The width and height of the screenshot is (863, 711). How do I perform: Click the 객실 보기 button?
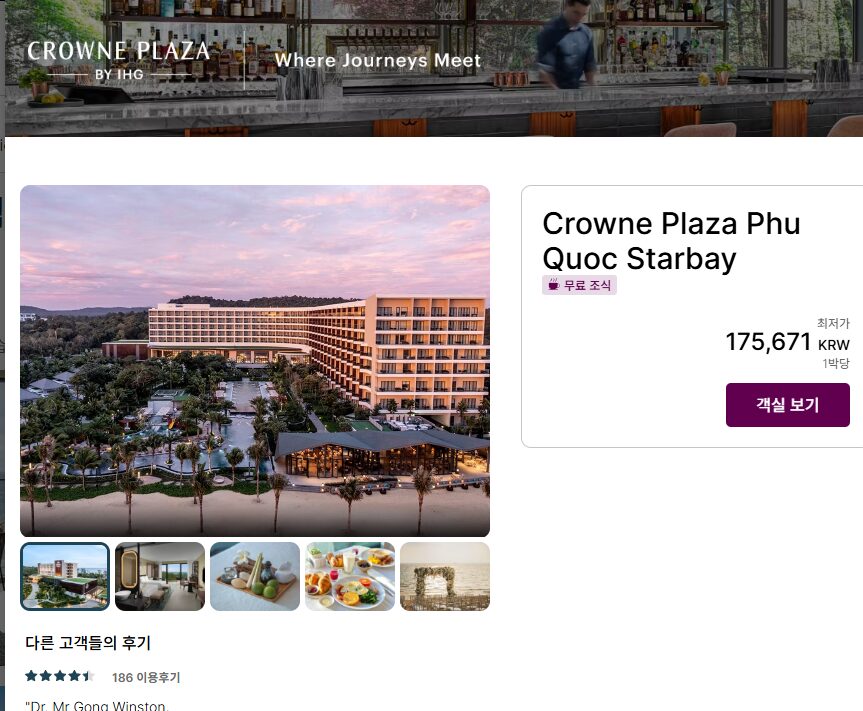(787, 405)
